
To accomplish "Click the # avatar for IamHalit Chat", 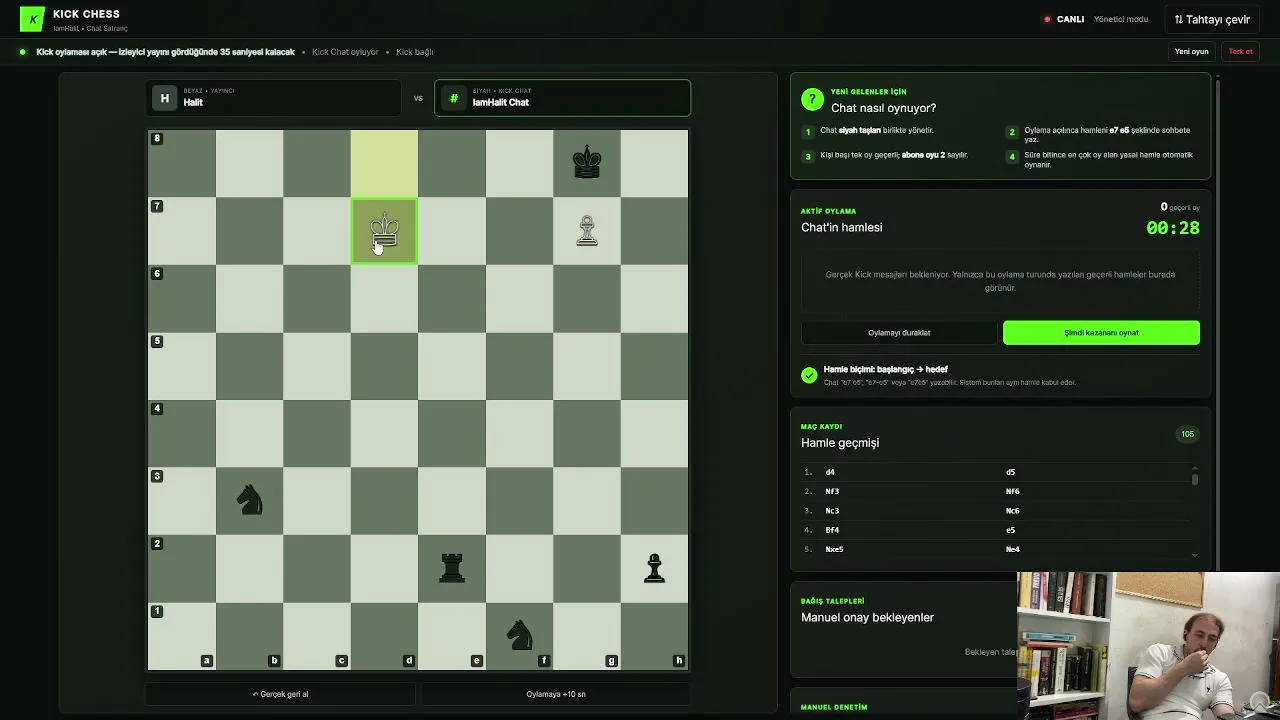I will point(454,98).
